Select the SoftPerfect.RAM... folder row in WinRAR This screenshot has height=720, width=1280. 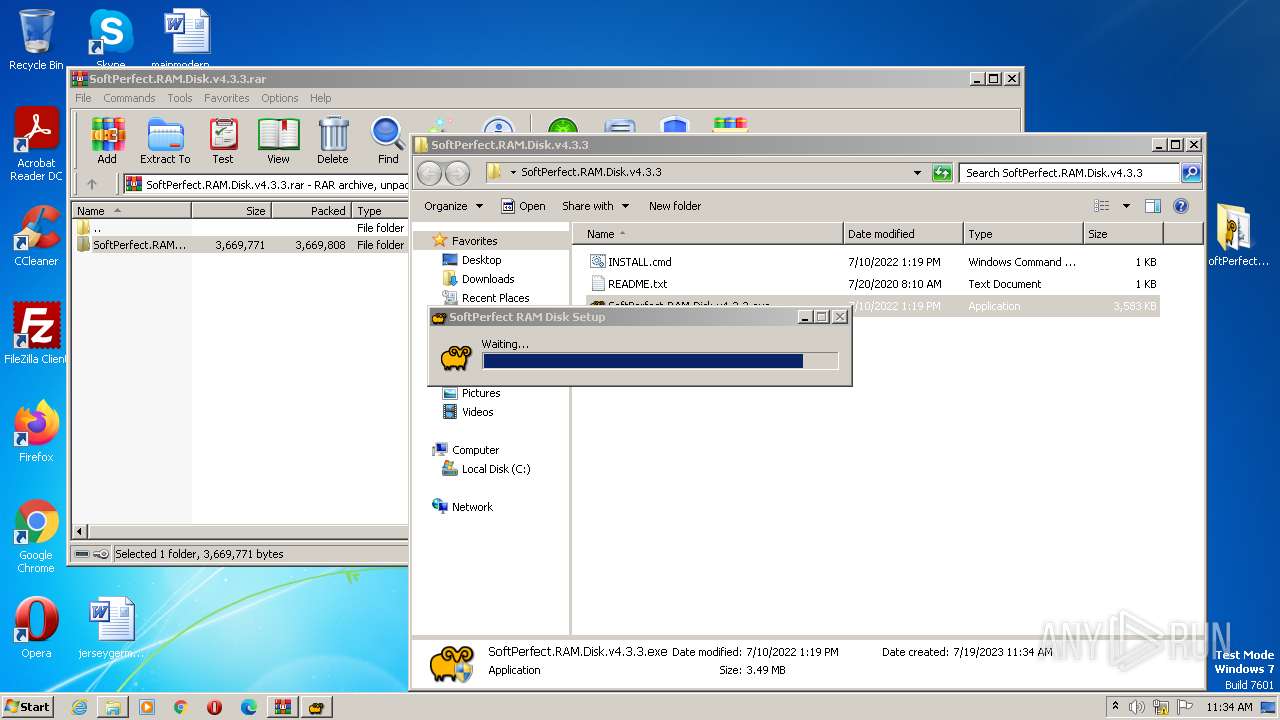tap(240, 245)
